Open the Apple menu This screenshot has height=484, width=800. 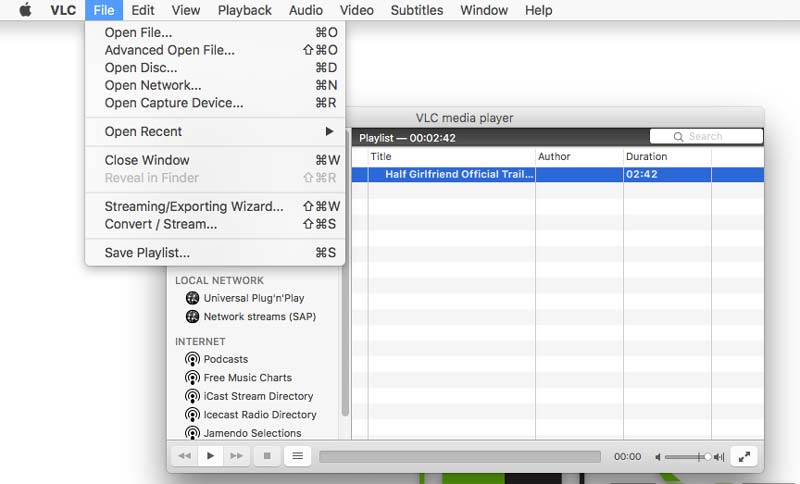pyautogui.click(x=25, y=10)
